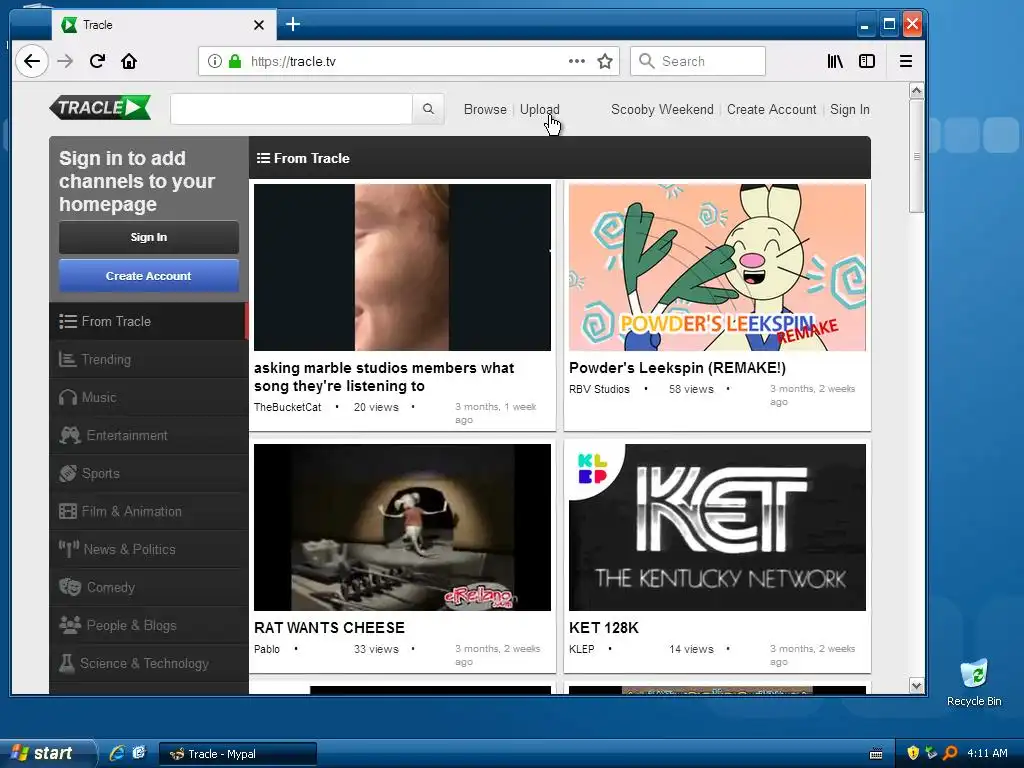Toggle the browser sidebar icon
Screen dimensions: 1024x768
[x=867, y=61]
